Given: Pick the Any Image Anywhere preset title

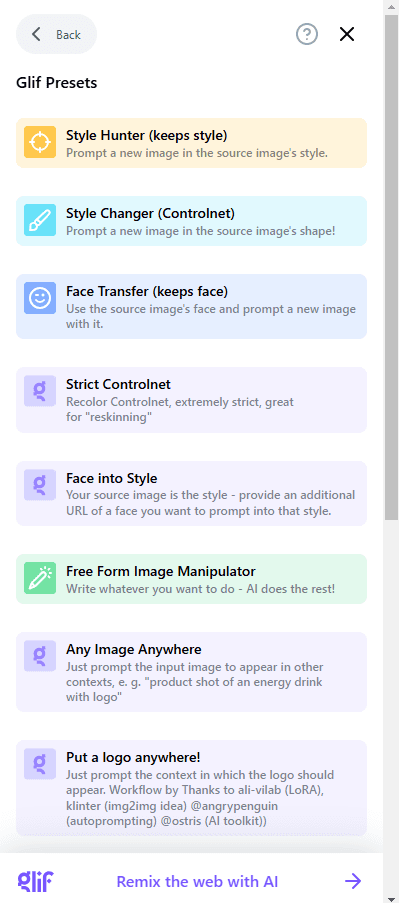Looking at the screenshot, I should click(134, 650).
